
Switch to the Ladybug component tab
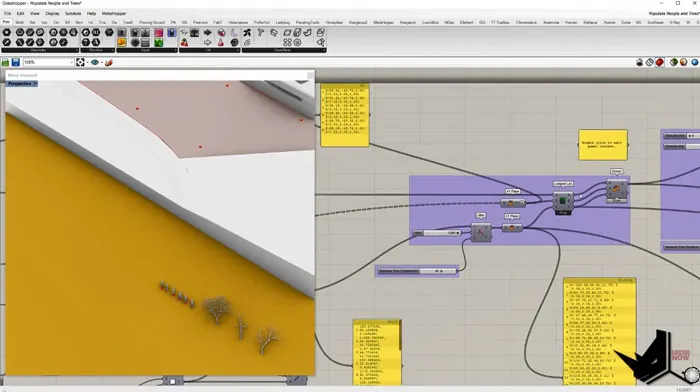283,22
